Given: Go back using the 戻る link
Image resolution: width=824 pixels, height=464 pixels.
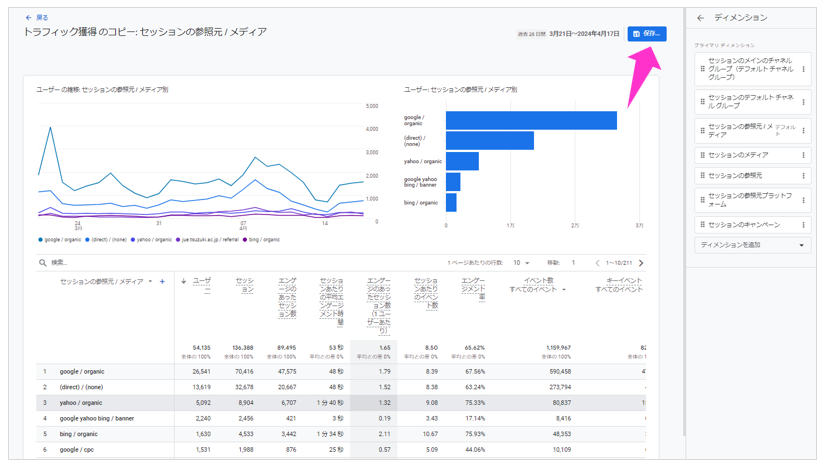Looking at the screenshot, I should (37, 17).
